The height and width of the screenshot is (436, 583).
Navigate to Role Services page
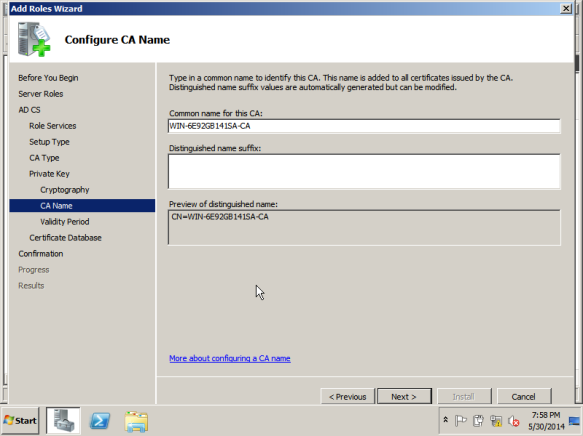(53, 126)
